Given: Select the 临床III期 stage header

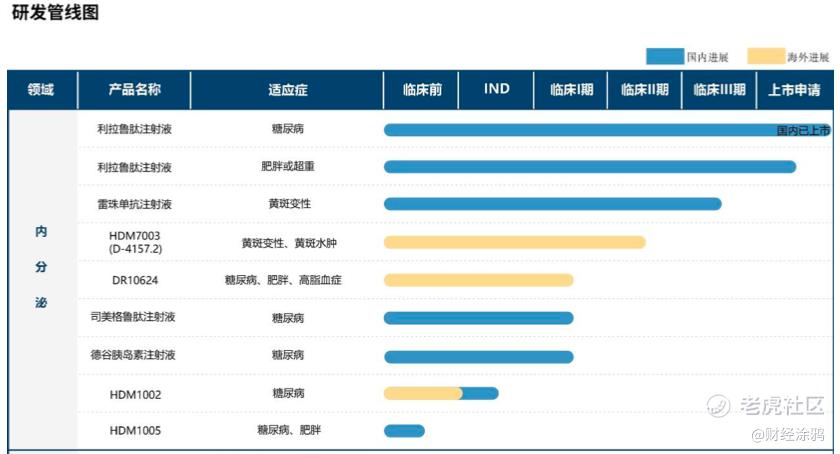Looking at the screenshot, I should click(719, 90).
